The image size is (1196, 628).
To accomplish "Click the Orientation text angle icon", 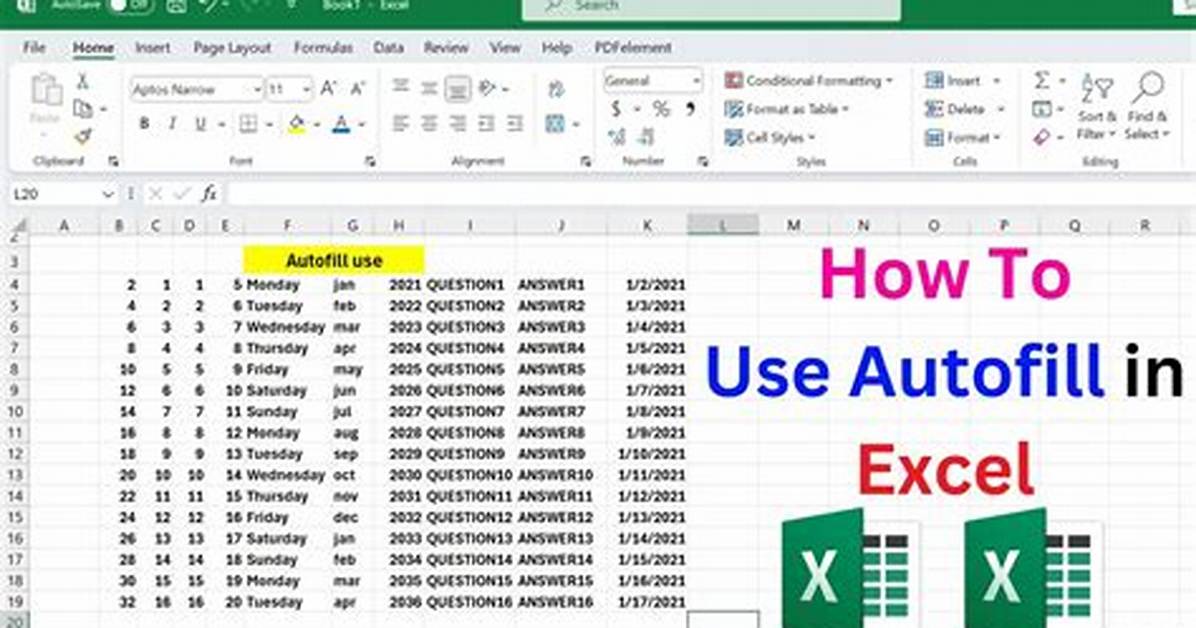I will pyautogui.click(x=487, y=89).
